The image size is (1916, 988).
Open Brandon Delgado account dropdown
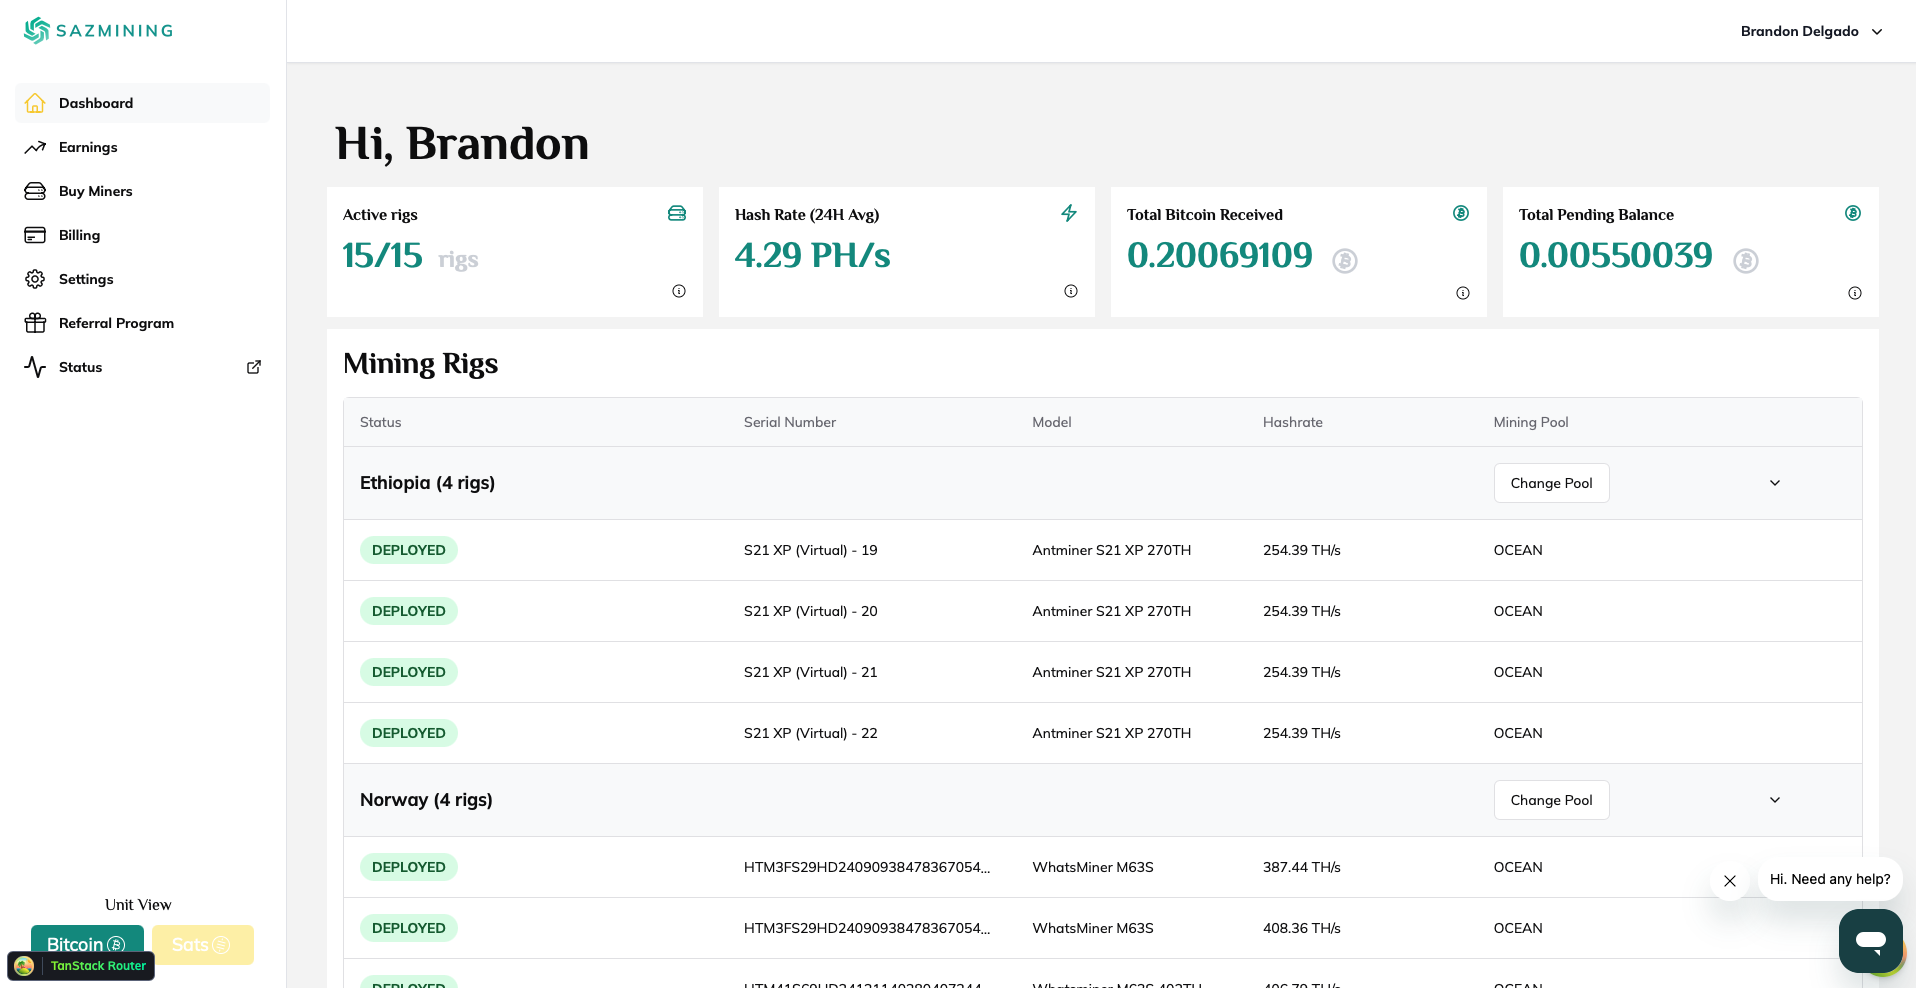pos(1811,31)
